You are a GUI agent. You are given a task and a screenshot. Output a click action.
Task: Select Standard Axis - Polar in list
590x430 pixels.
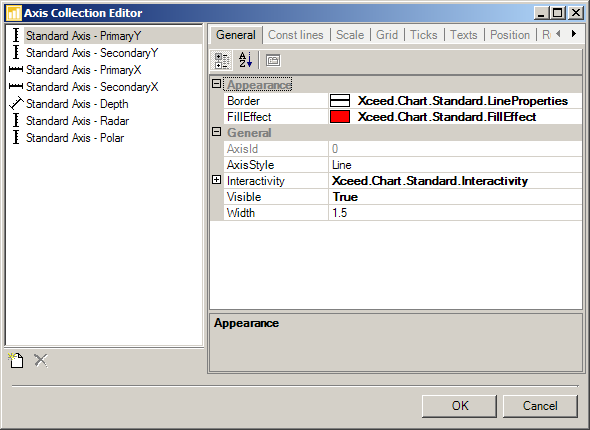click(x=75, y=138)
